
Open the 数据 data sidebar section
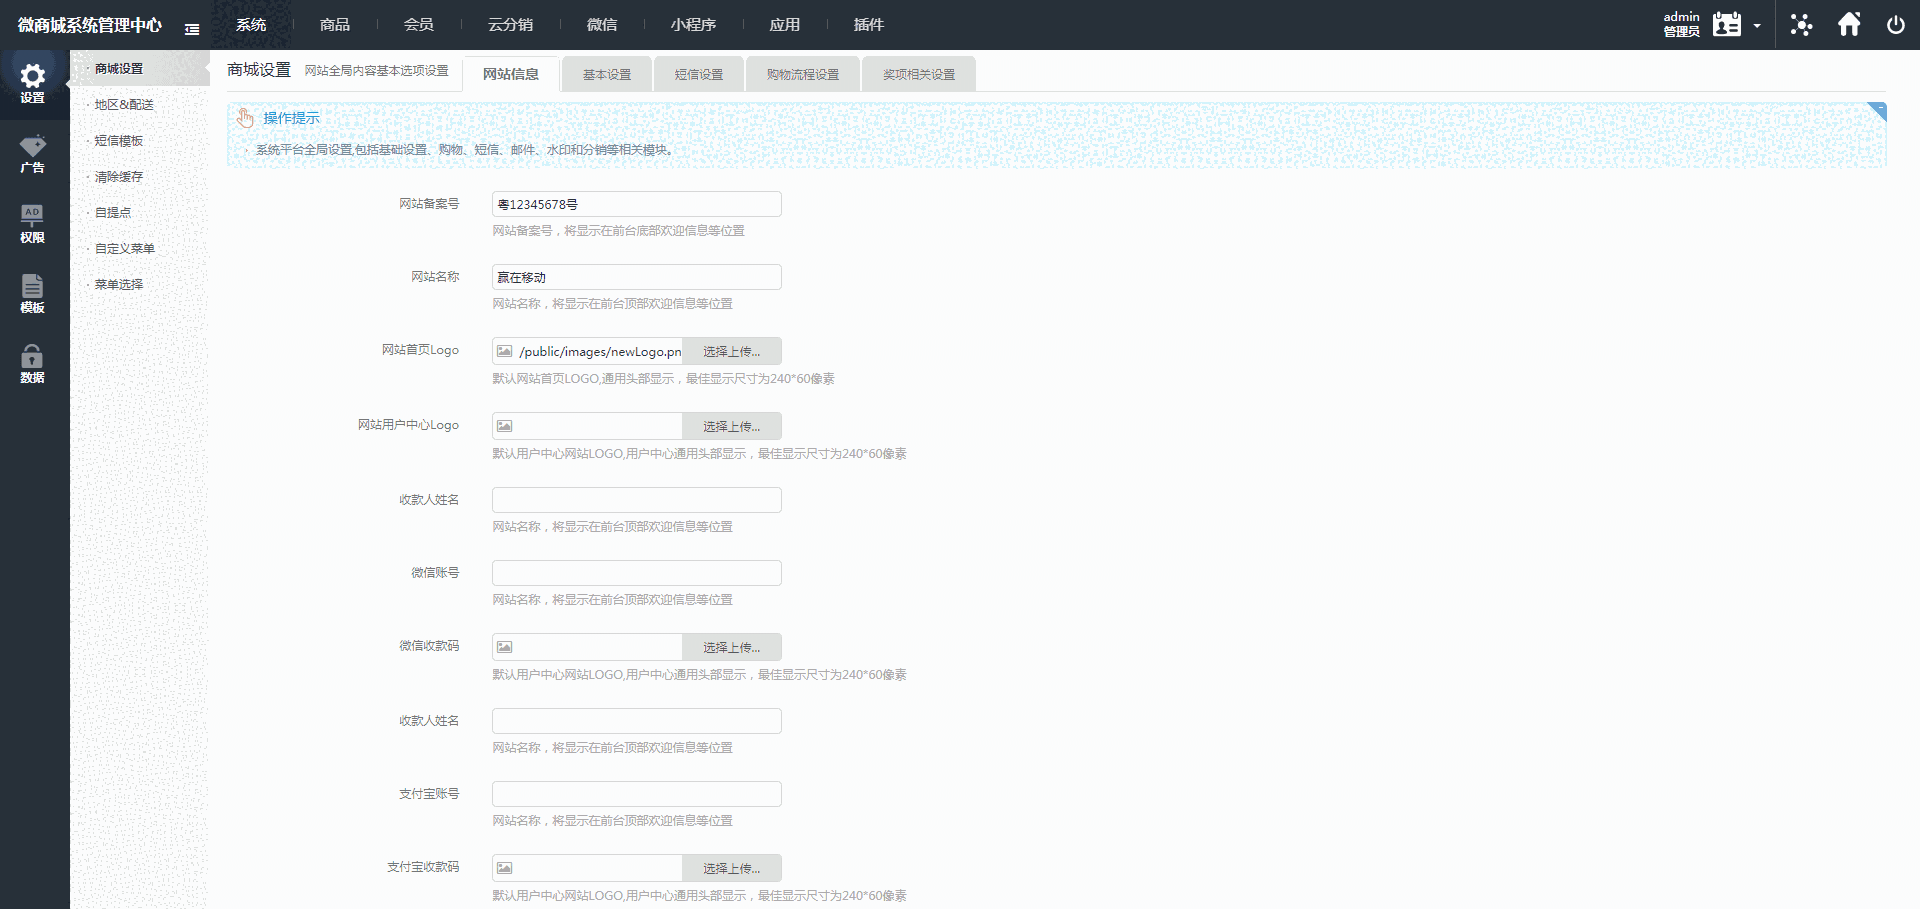point(33,365)
